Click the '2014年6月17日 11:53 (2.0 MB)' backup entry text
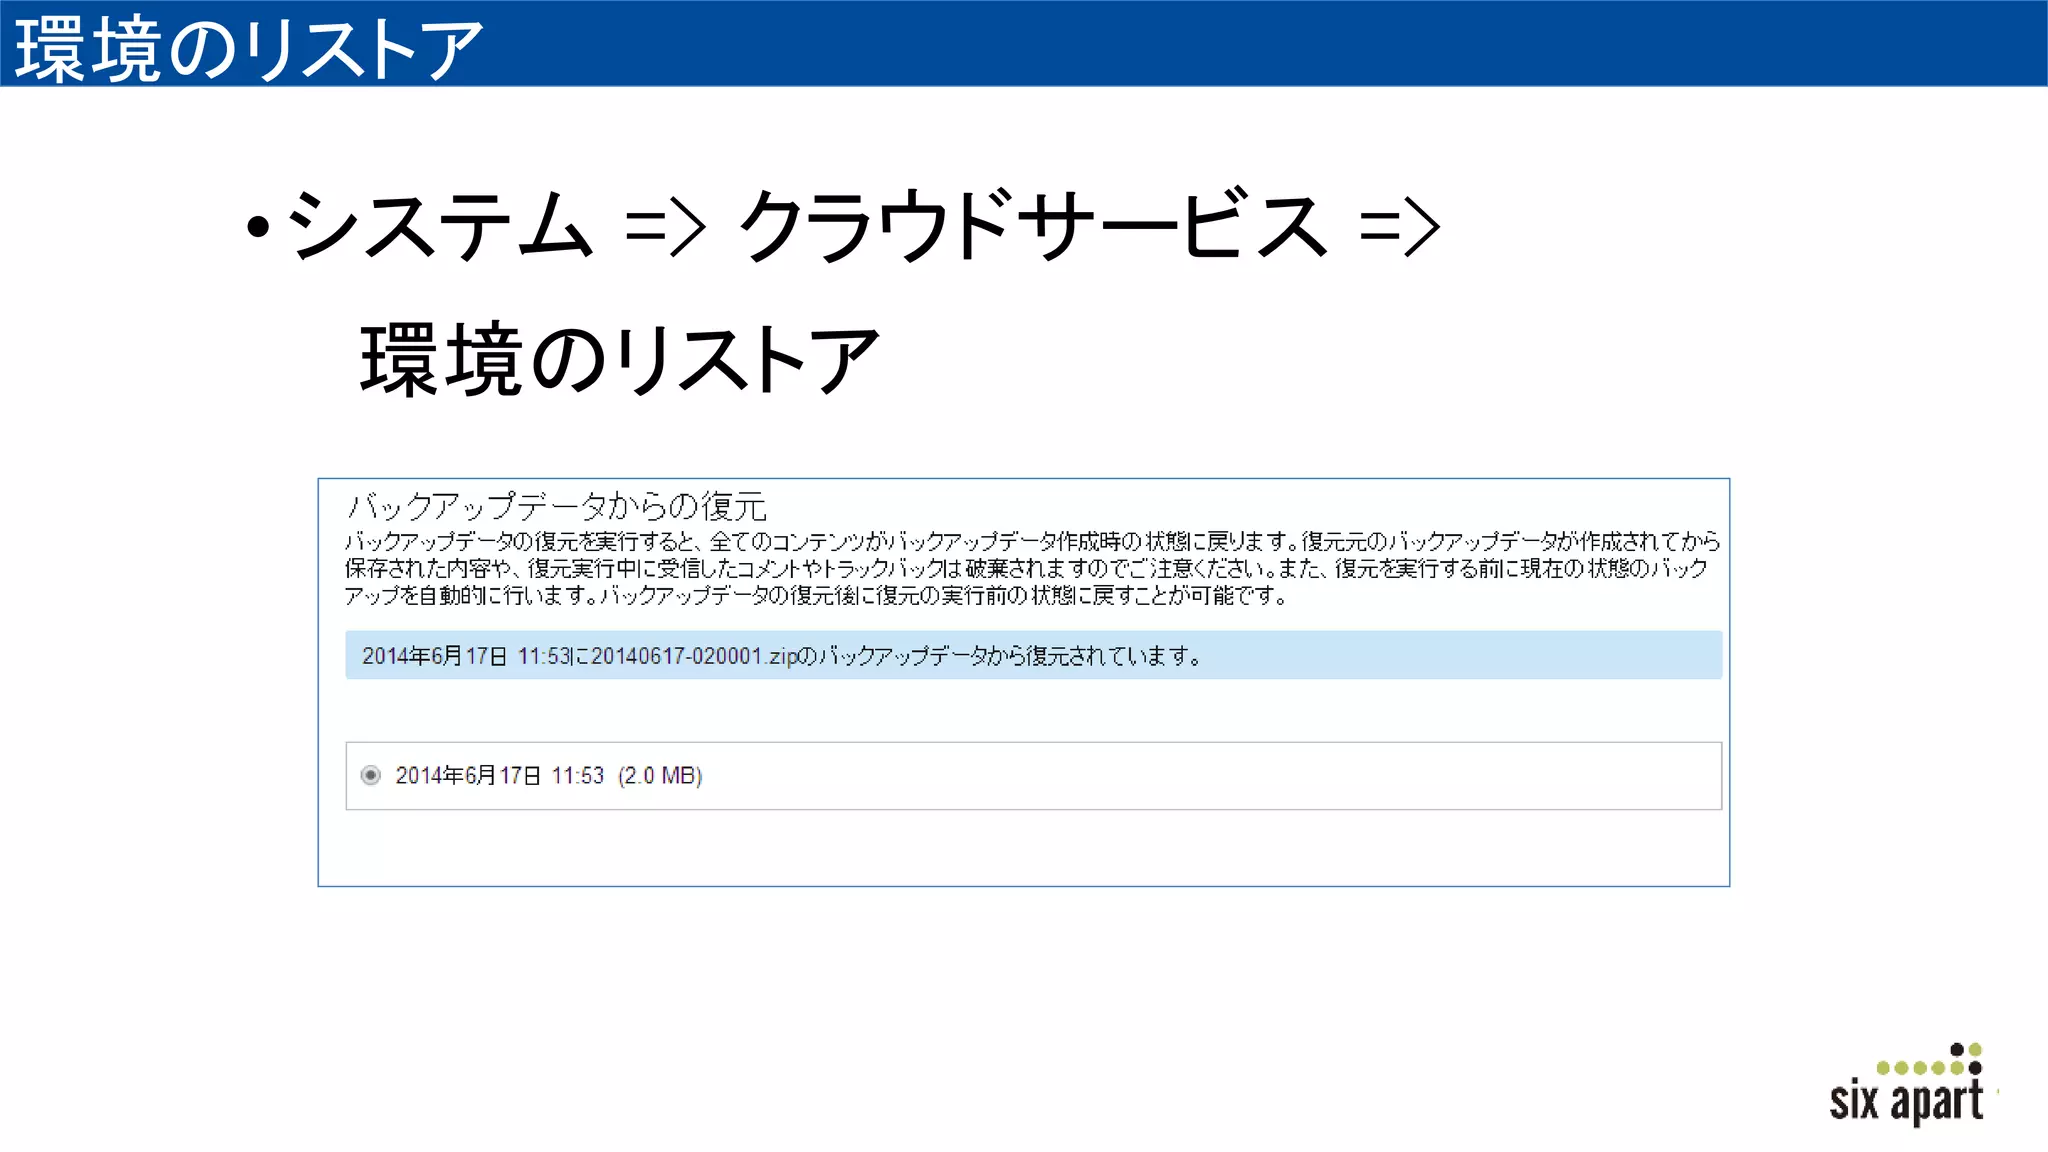 tap(549, 776)
